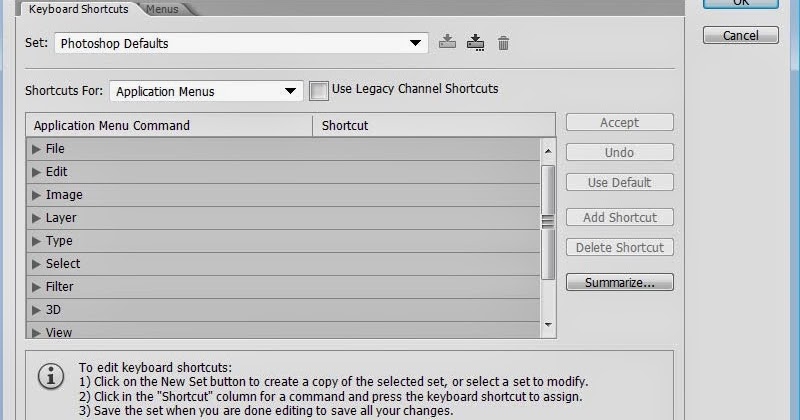Viewport: 800px width, 420px height.
Task: Click the Undo button
Action: coord(620,152)
